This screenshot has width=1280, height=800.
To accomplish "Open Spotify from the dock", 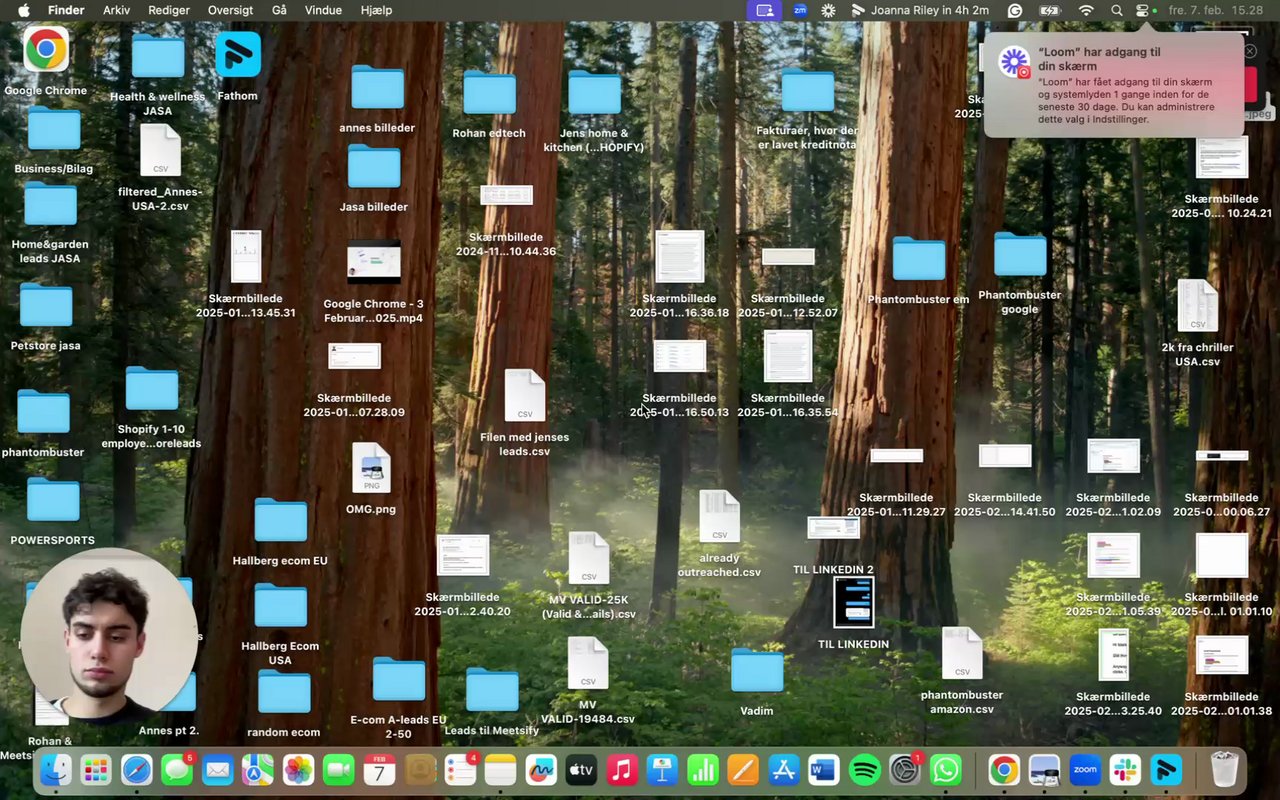I will point(864,770).
